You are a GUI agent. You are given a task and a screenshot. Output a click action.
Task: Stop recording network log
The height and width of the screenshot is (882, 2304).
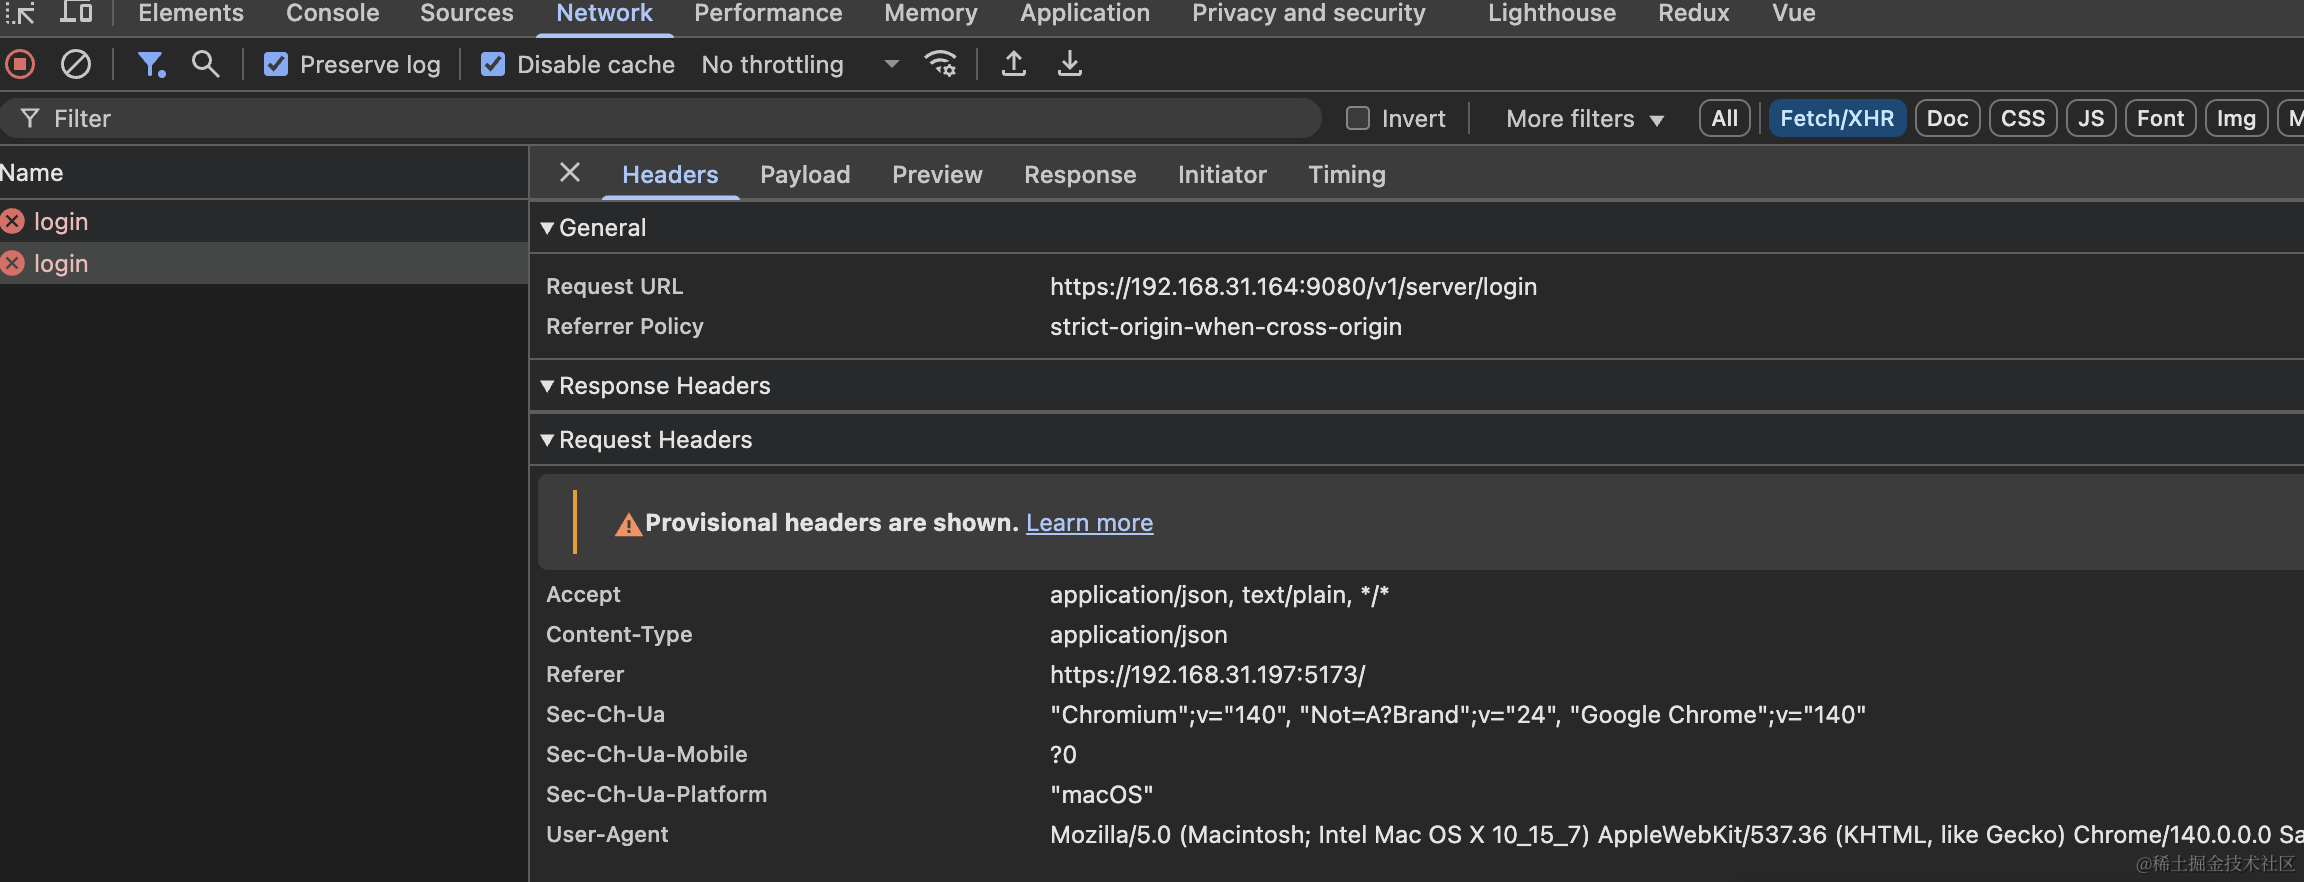click(x=20, y=65)
